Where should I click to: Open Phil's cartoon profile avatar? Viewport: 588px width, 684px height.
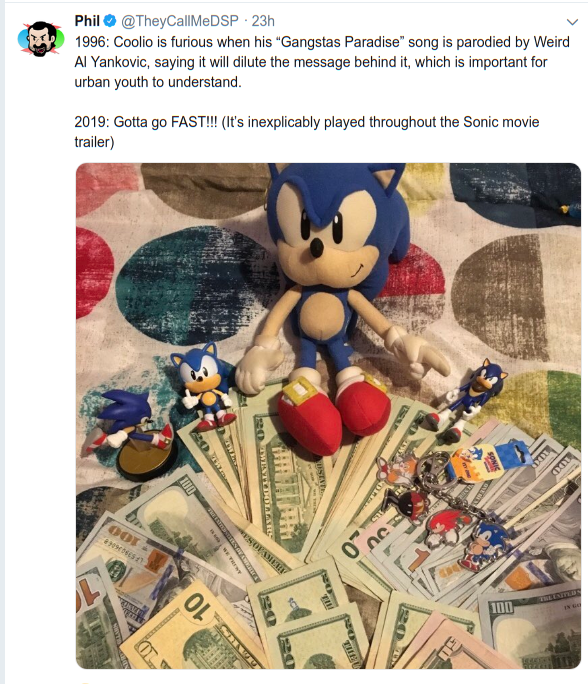click(41, 39)
